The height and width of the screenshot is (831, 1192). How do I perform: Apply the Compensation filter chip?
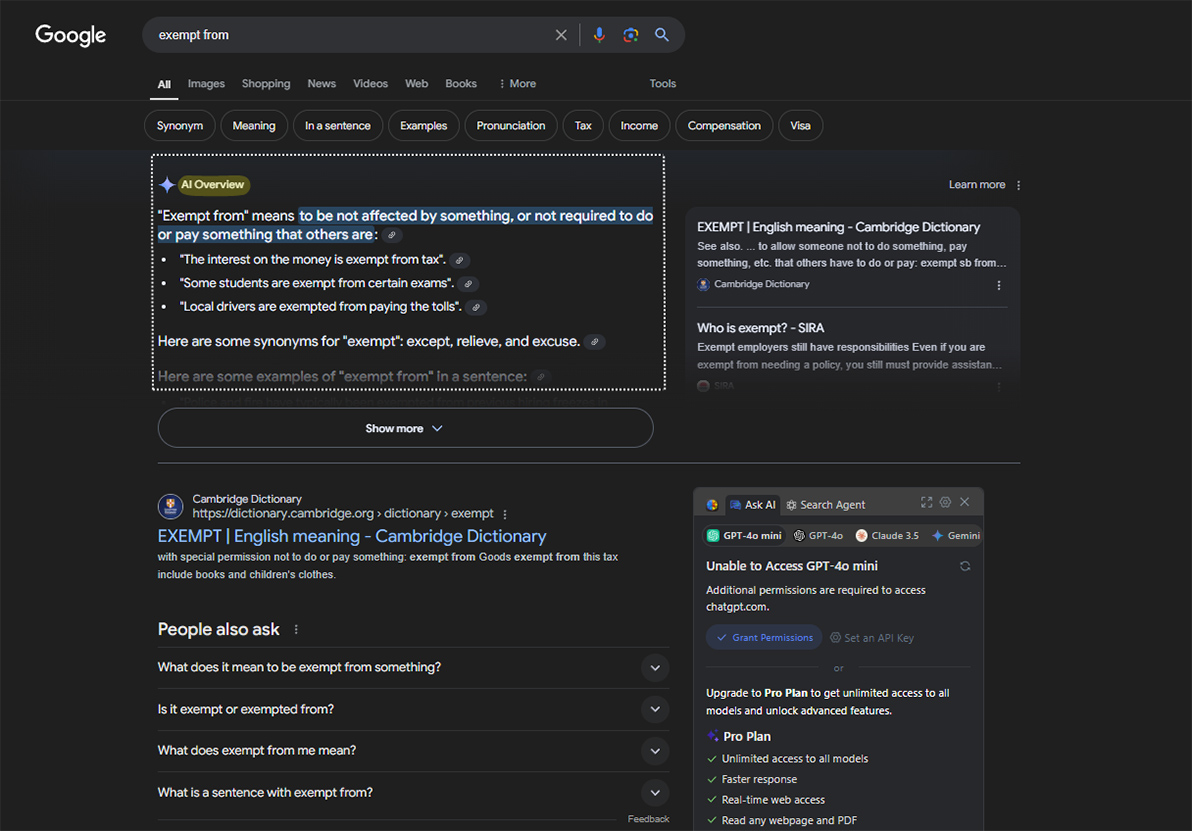point(724,125)
